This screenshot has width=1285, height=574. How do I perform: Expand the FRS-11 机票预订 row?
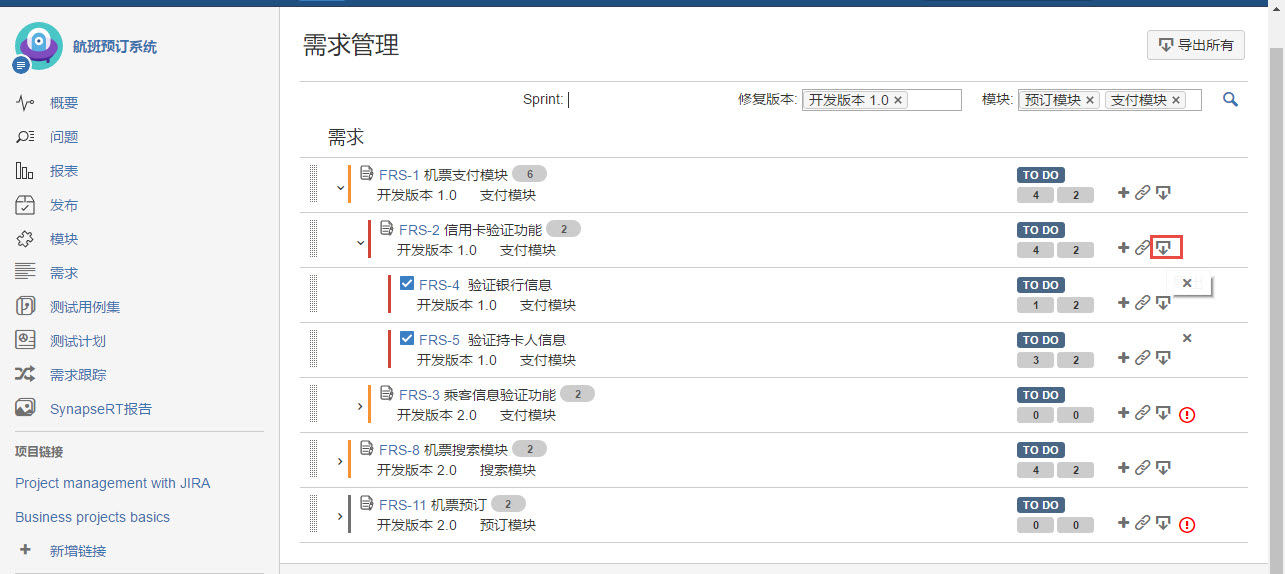[x=340, y=516]
